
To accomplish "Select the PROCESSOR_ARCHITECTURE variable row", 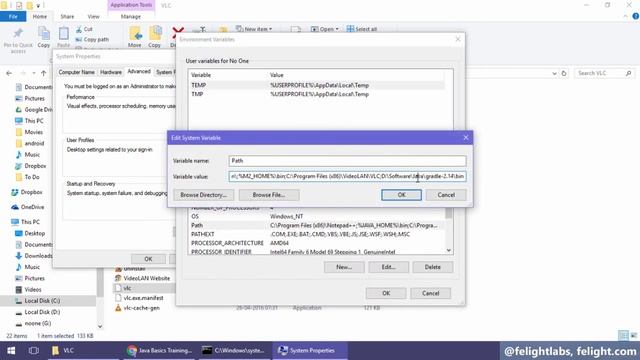I will click(317, 243).
